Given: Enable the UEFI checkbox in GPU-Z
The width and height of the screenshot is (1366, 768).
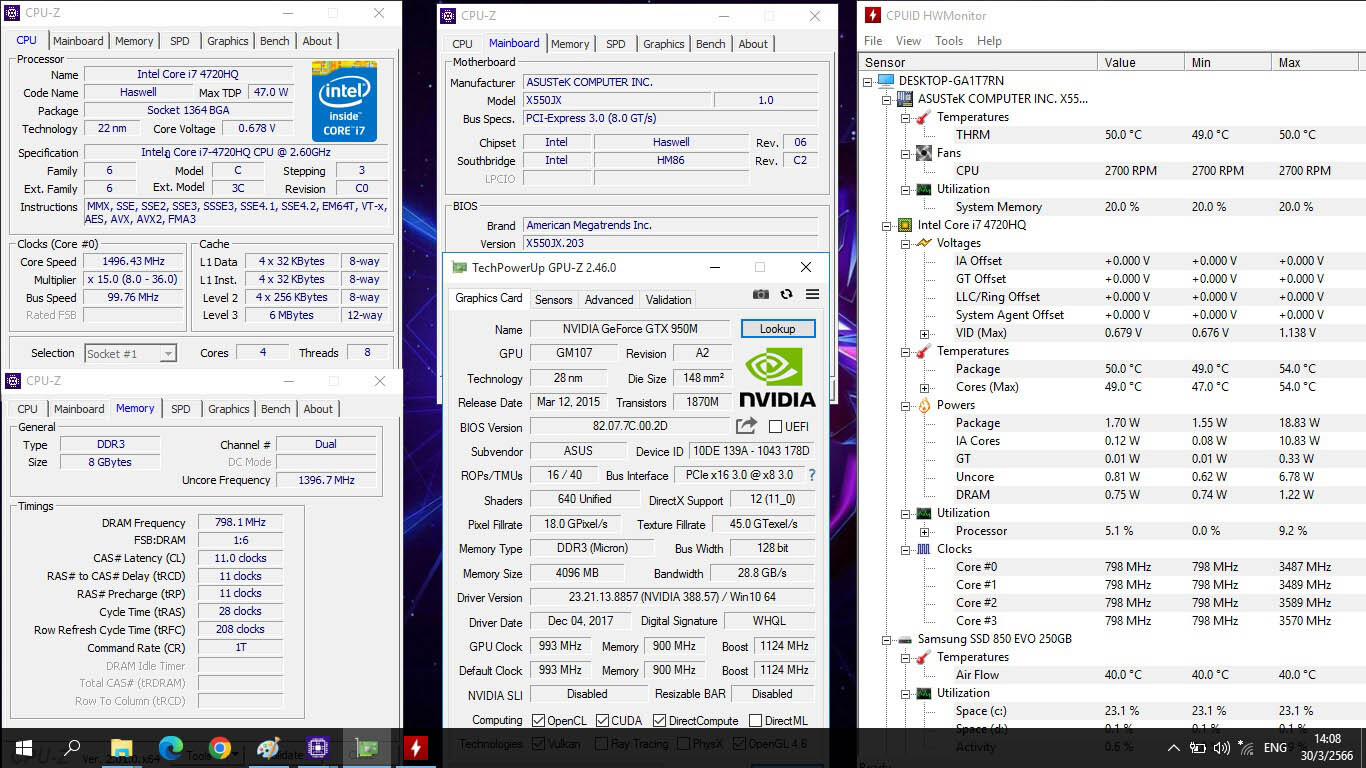Looking at the screenshot, I should point(774,427).
